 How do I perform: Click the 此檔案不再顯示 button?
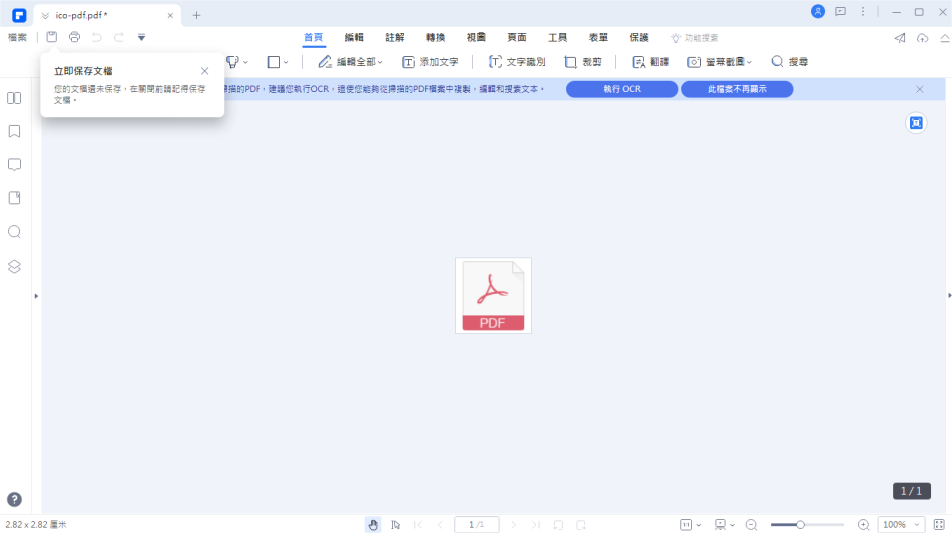coord(737,89)
